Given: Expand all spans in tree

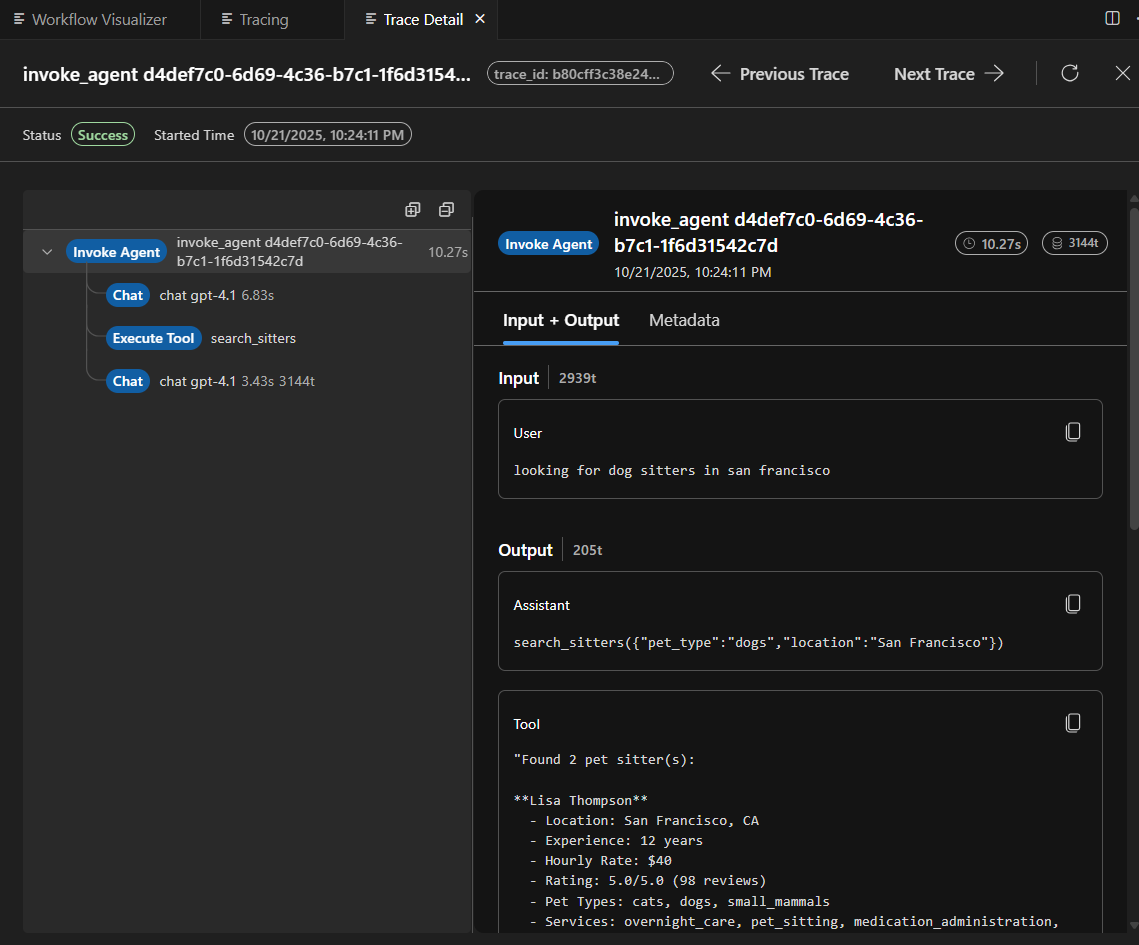Looking at the screenshot, I should [413, 210].
